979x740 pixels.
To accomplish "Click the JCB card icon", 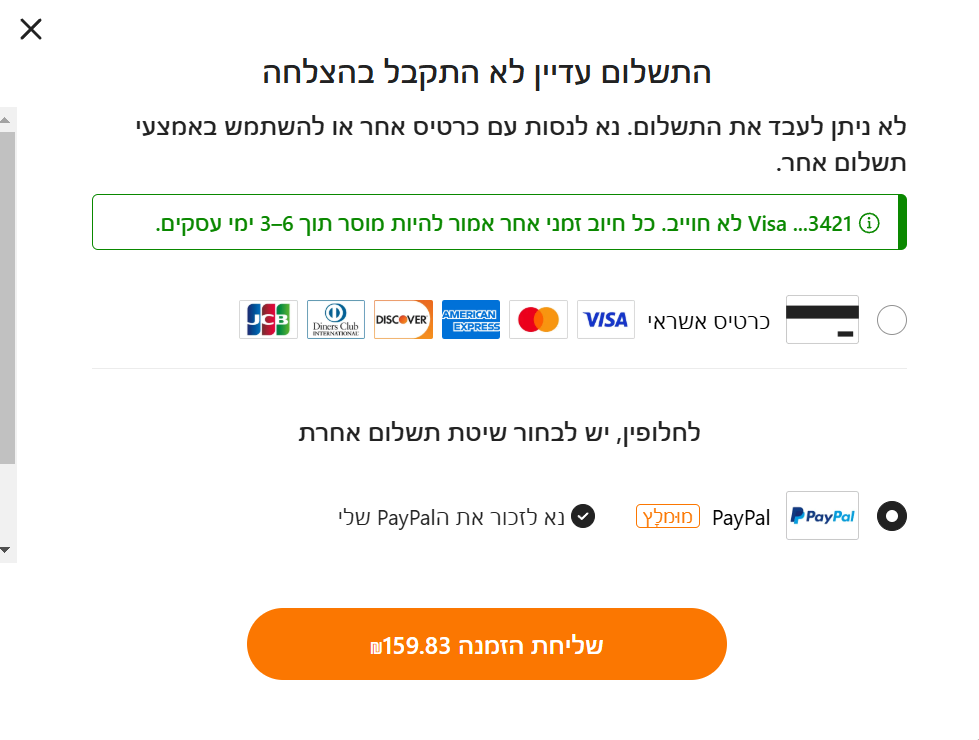I will point(268,319).
